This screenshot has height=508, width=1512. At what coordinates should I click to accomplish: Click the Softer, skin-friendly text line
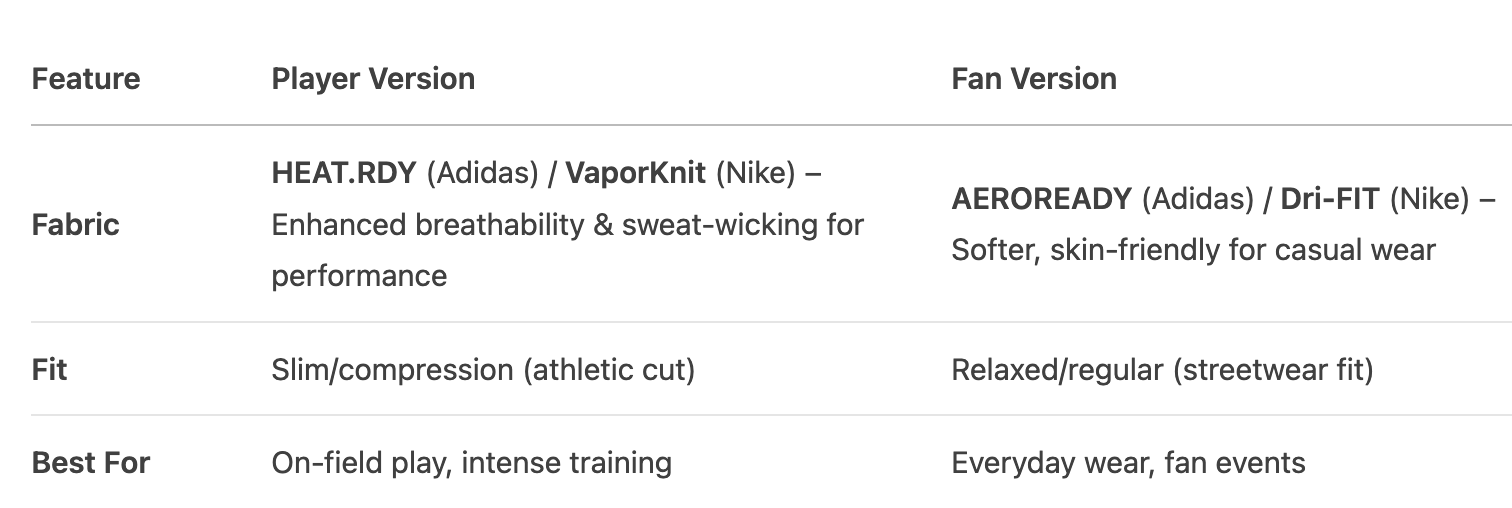point(1193,249)
